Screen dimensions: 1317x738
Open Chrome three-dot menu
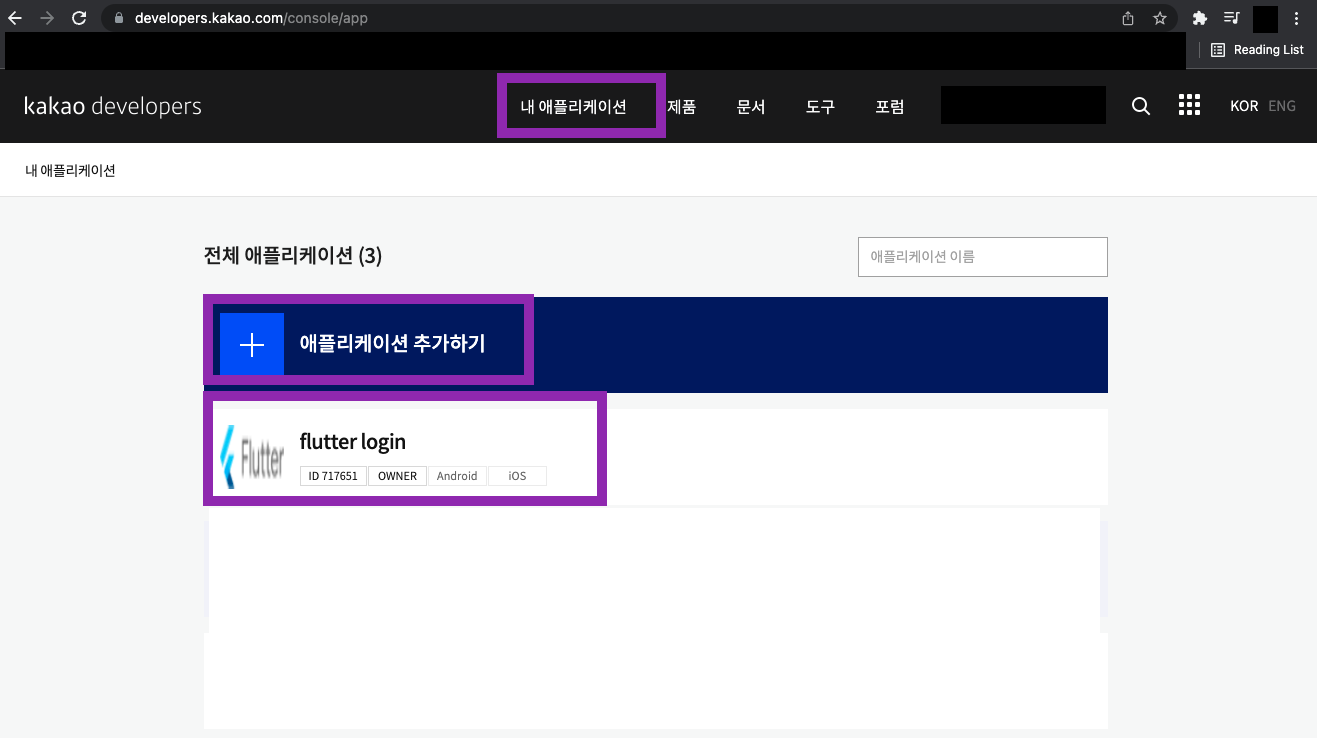pos(1296,18)
